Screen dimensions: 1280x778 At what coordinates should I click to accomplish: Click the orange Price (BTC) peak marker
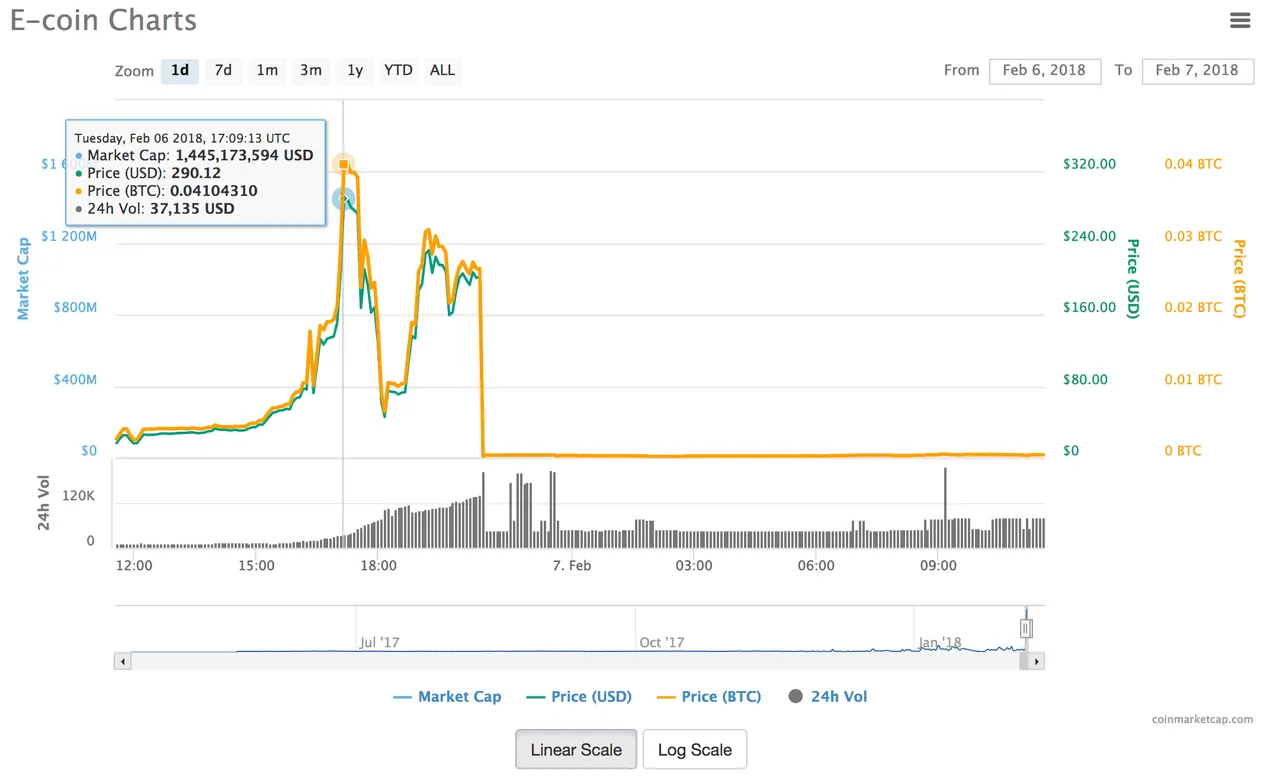[344, 164]
